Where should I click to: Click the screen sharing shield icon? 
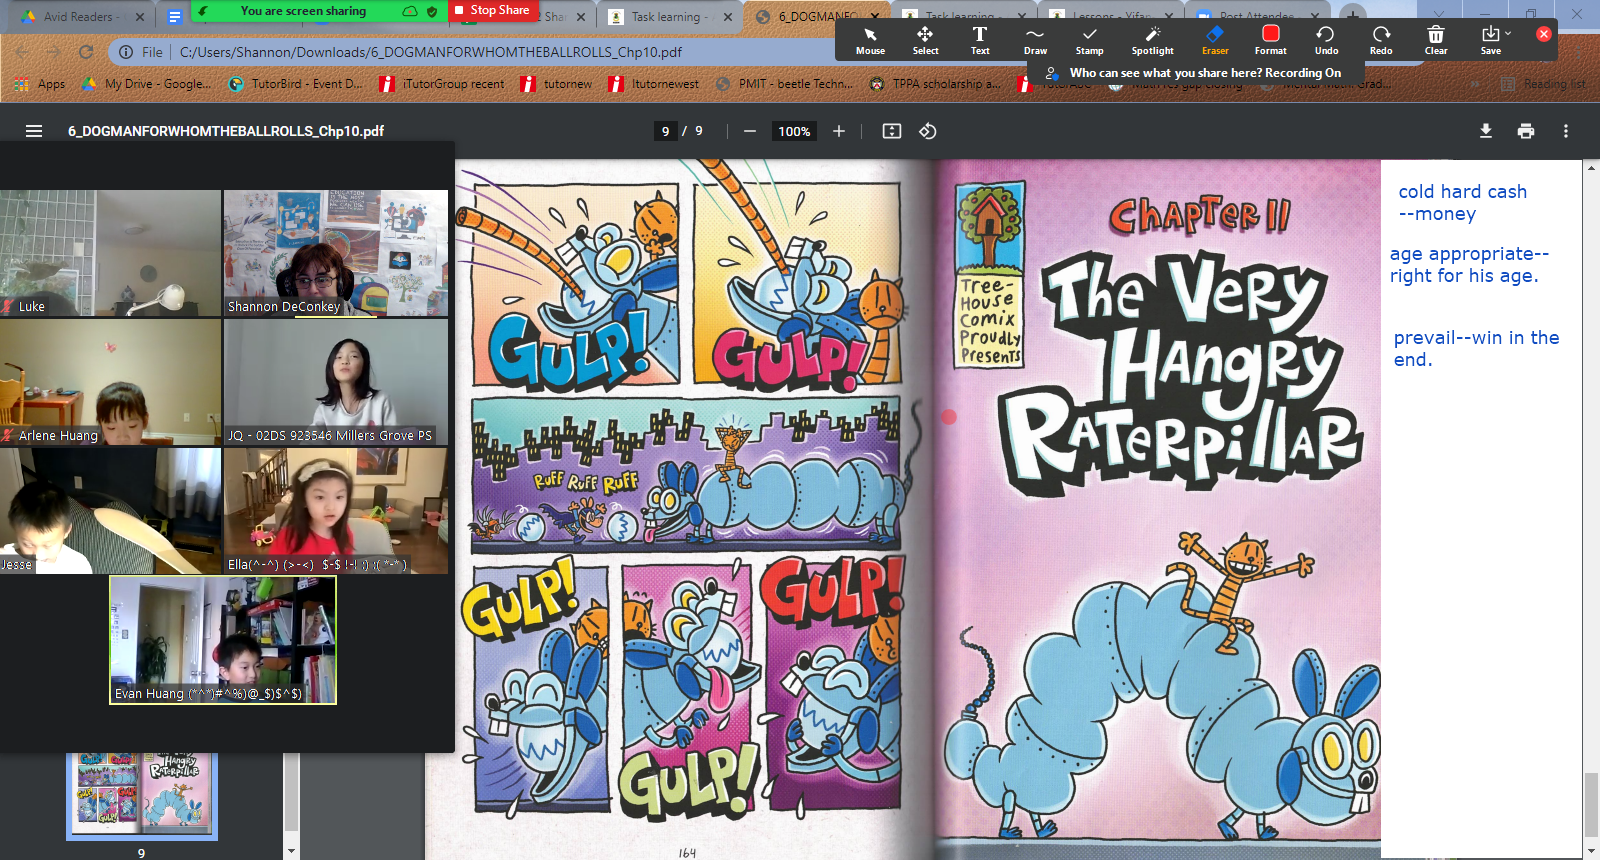pyautogui.click(x=432, y=11)
